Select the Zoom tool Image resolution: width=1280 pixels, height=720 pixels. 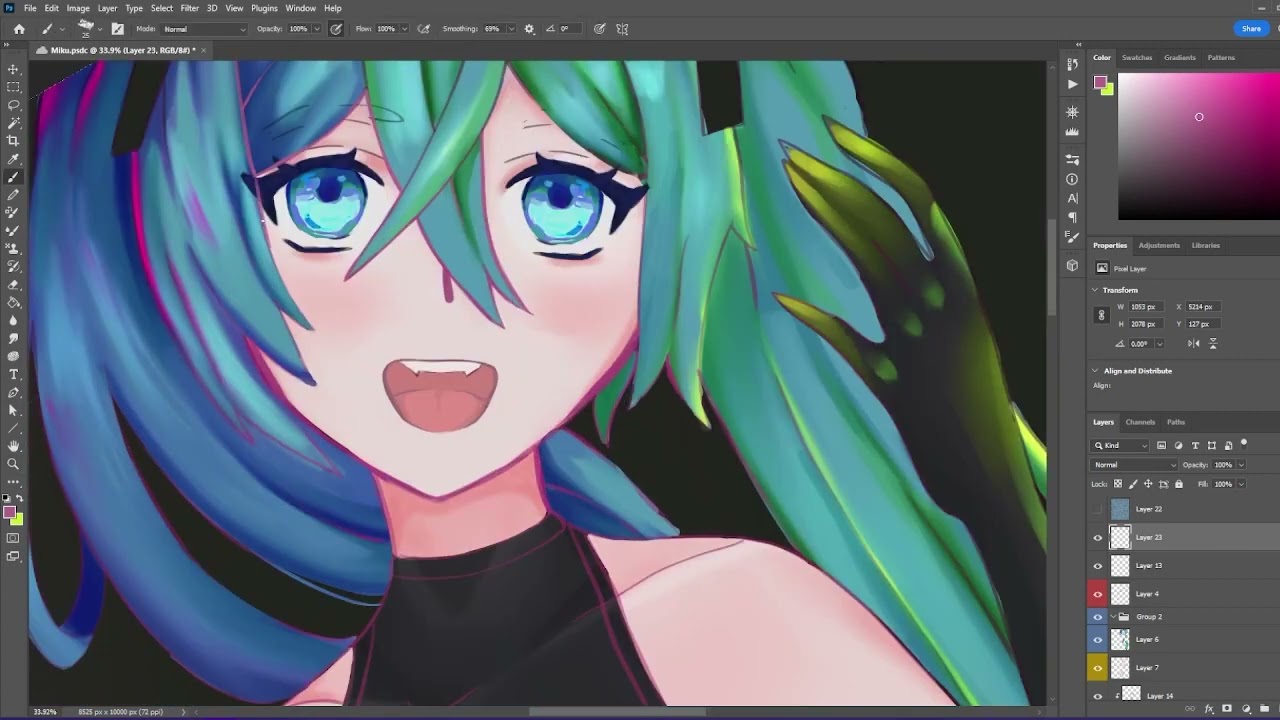(x=13, y=464)
